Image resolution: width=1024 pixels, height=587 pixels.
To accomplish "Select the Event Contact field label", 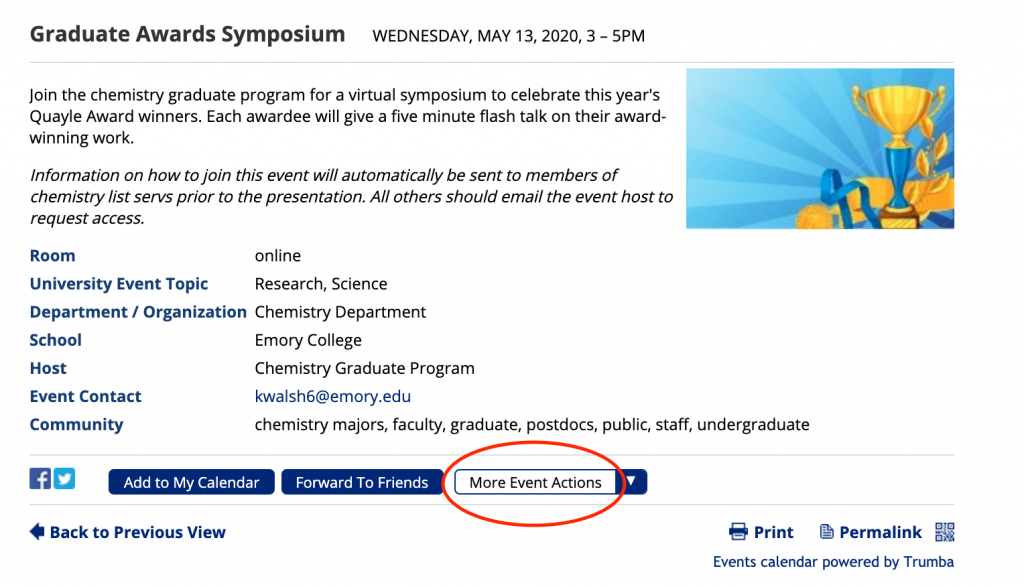I will (x=85, y=396).
